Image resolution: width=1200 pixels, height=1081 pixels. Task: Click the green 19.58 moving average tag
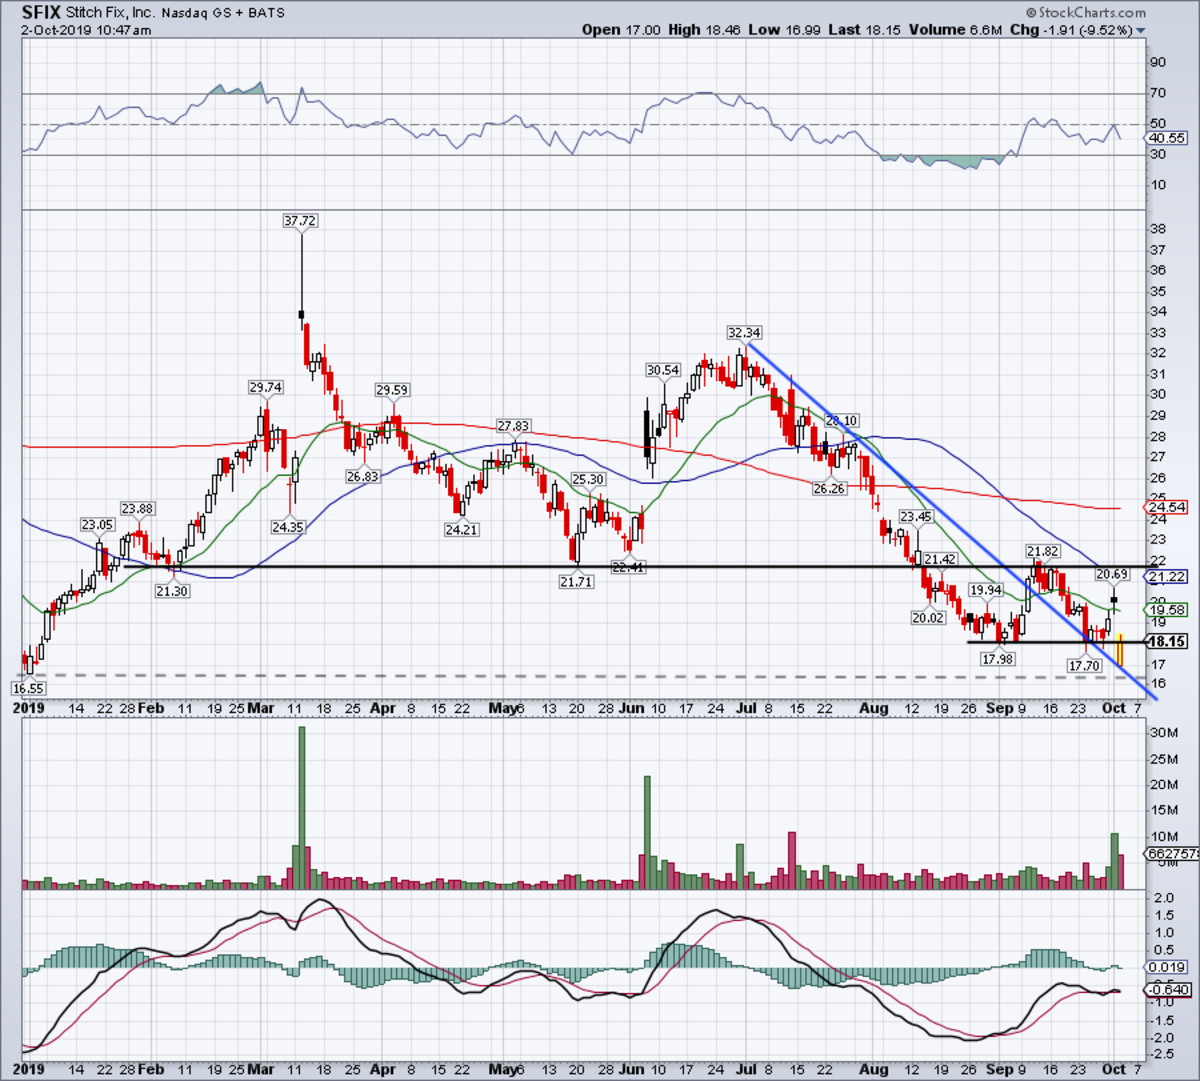coord(1167,609)
